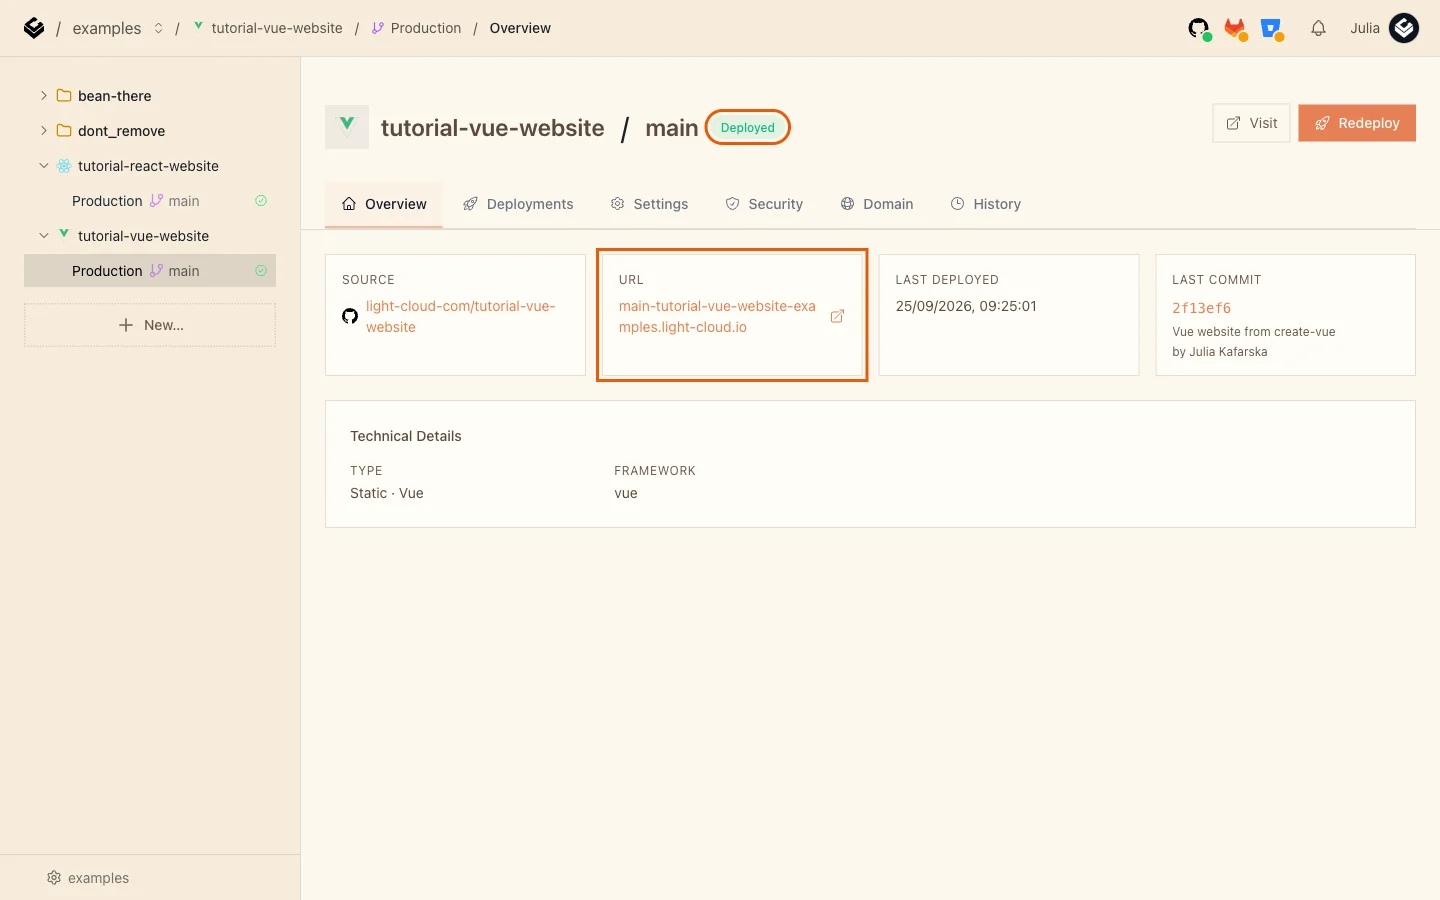Open the main-tutorial-vue-website URL link

click(717, 317)
